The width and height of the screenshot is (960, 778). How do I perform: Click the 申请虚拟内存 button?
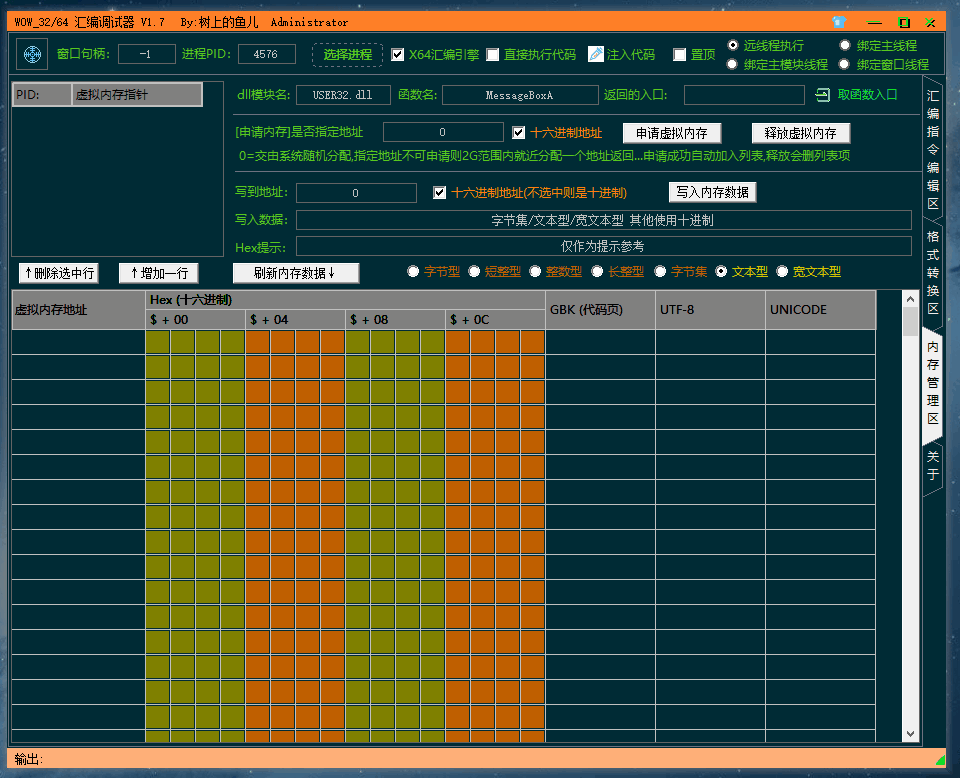coord(672,133)
